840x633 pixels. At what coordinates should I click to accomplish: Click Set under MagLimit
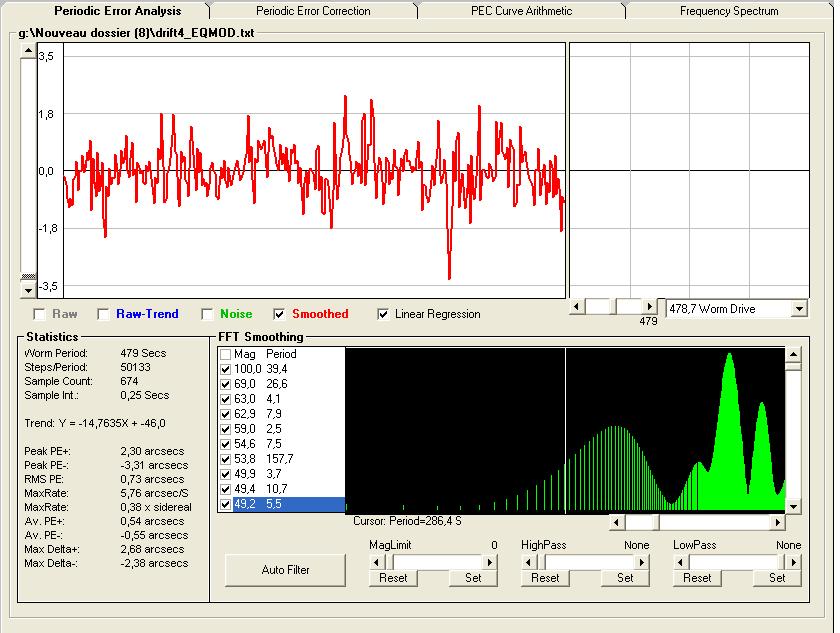pyautogui.click(x=473, y=578)
